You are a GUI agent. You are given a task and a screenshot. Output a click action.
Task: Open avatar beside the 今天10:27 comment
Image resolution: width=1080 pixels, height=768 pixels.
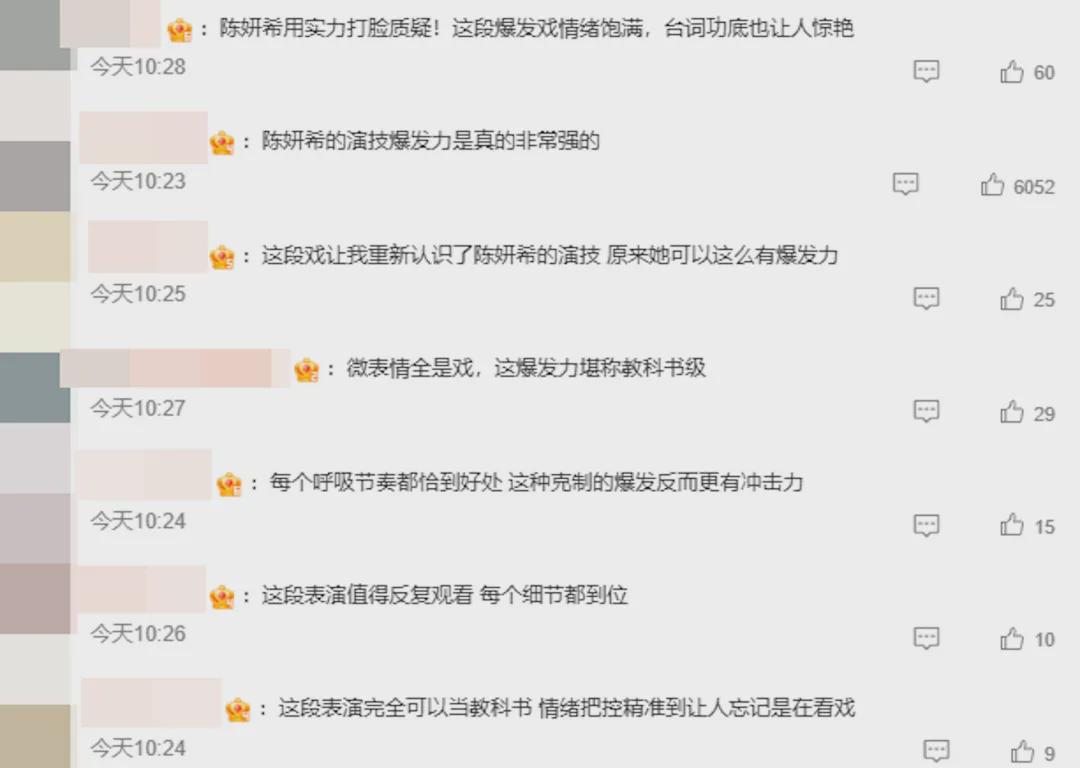(x=34, y=387)
